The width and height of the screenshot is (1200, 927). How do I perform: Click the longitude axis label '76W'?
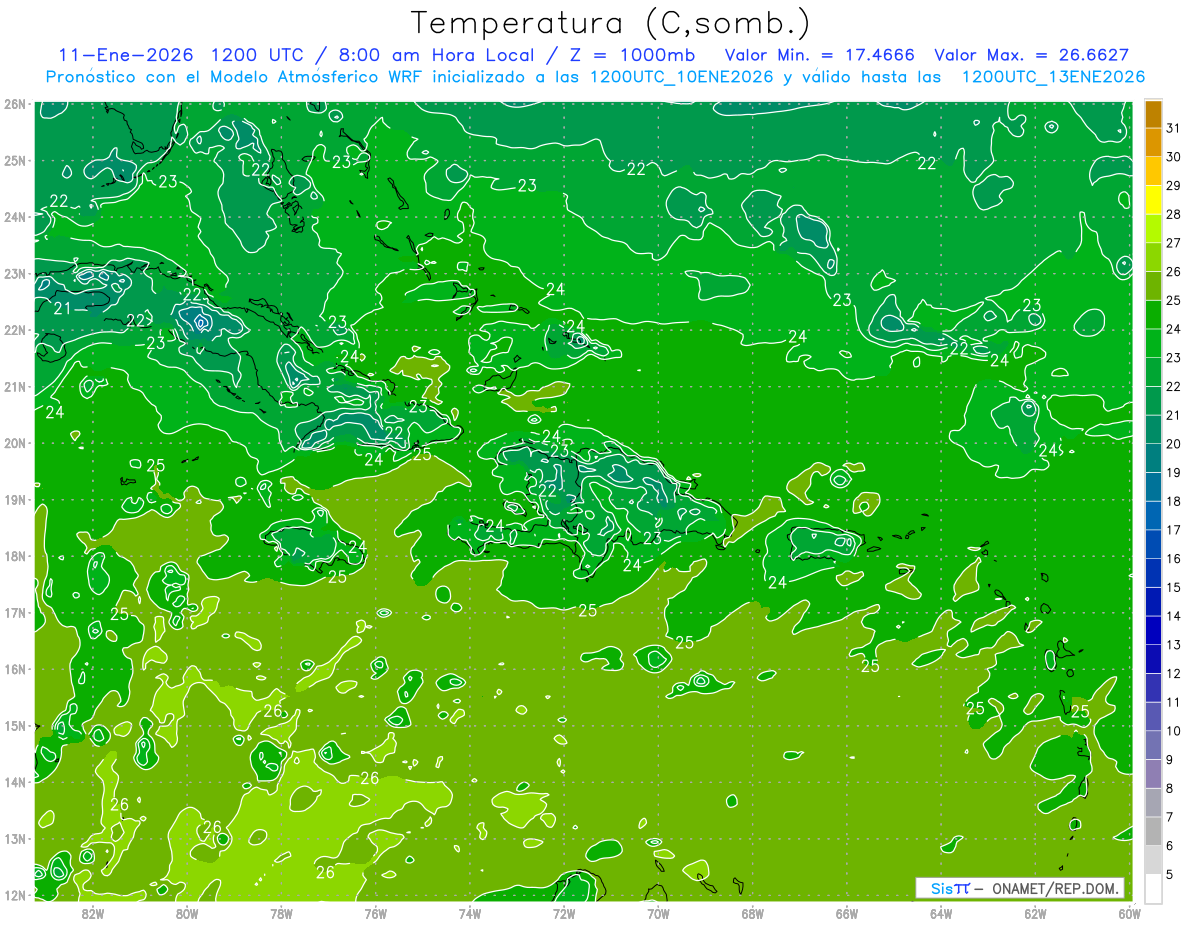pos(376,913)
